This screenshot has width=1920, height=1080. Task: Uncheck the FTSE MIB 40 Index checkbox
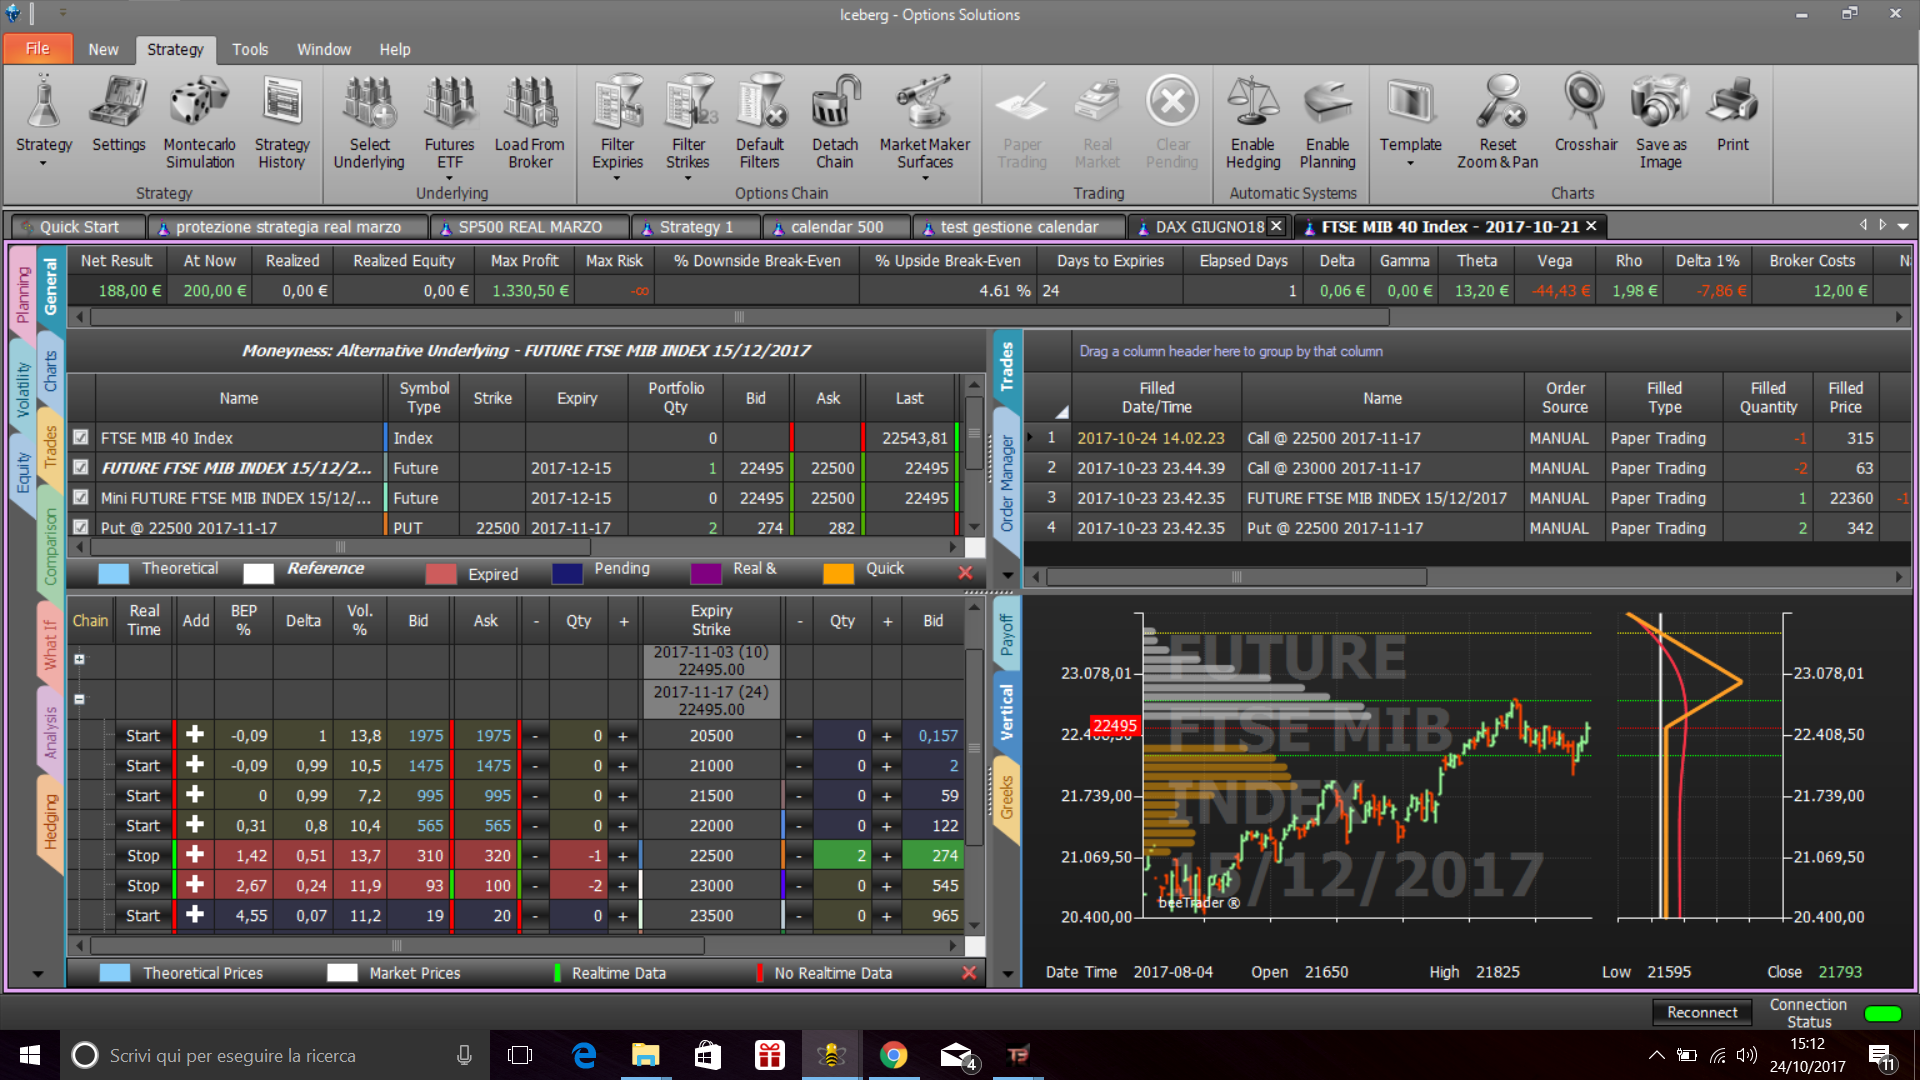coord(81,438)
